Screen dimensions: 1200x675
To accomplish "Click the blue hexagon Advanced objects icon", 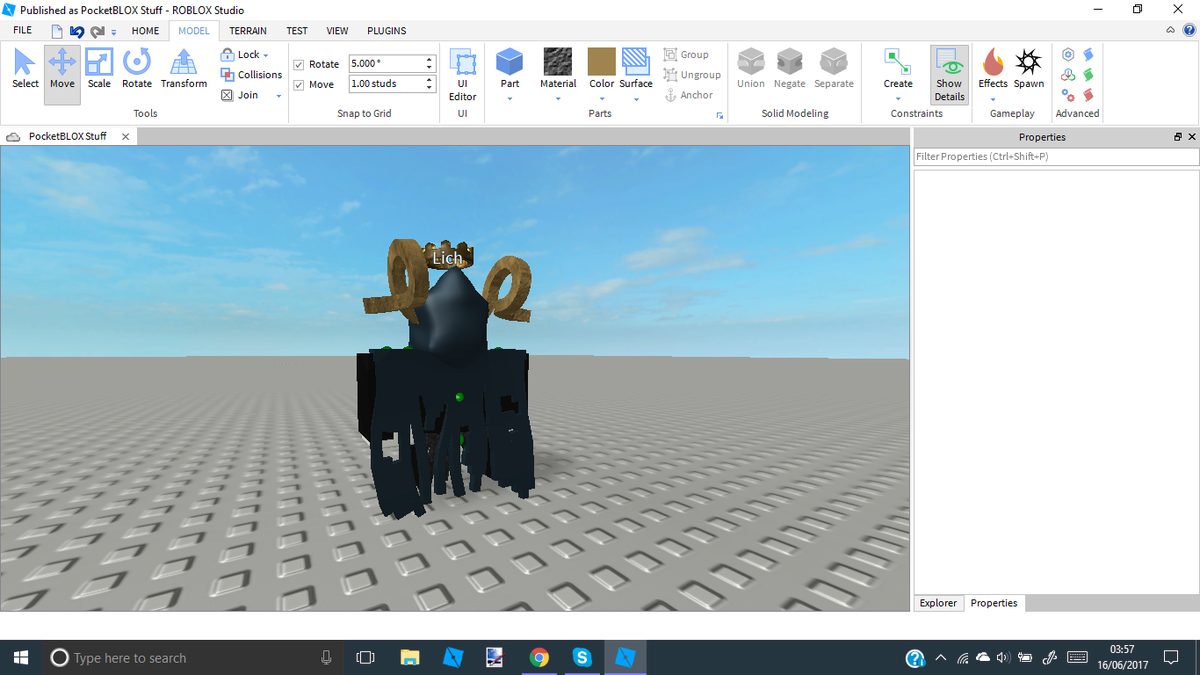I will point(1069,54).
